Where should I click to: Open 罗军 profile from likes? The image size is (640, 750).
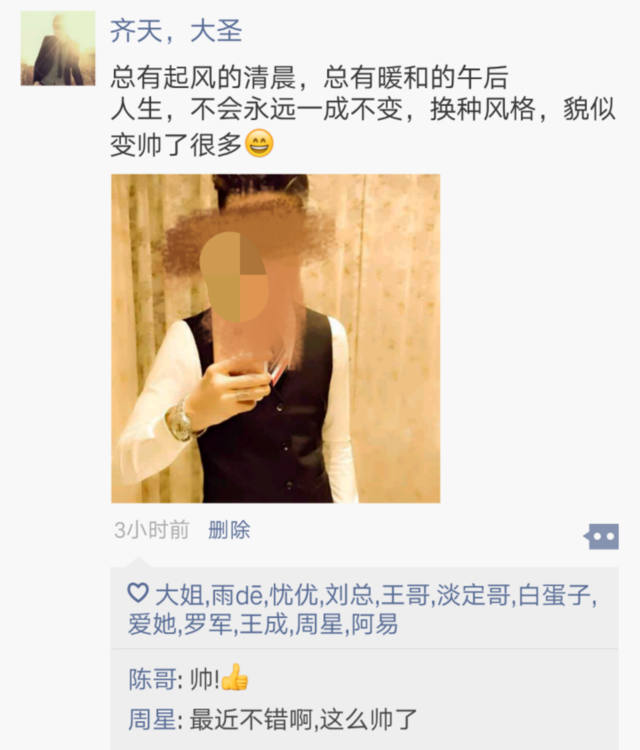click(208, 624)
